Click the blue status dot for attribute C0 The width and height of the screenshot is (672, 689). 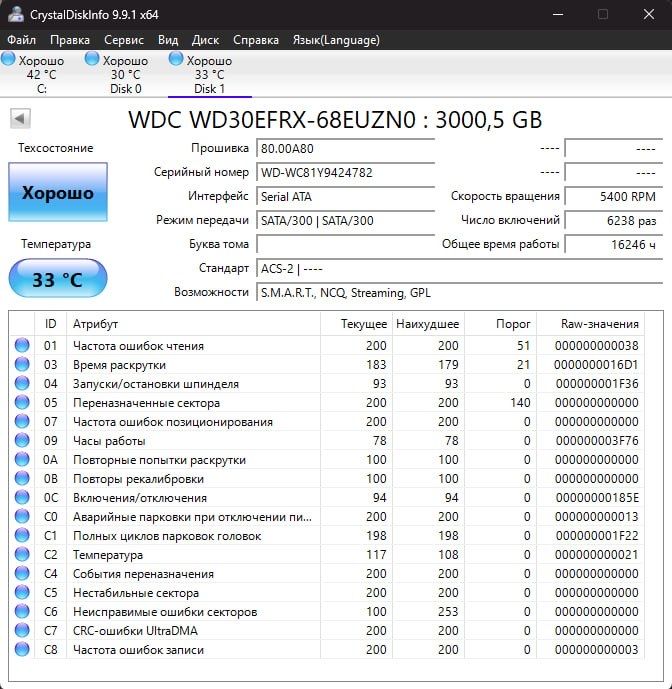(x=22, y=516)
